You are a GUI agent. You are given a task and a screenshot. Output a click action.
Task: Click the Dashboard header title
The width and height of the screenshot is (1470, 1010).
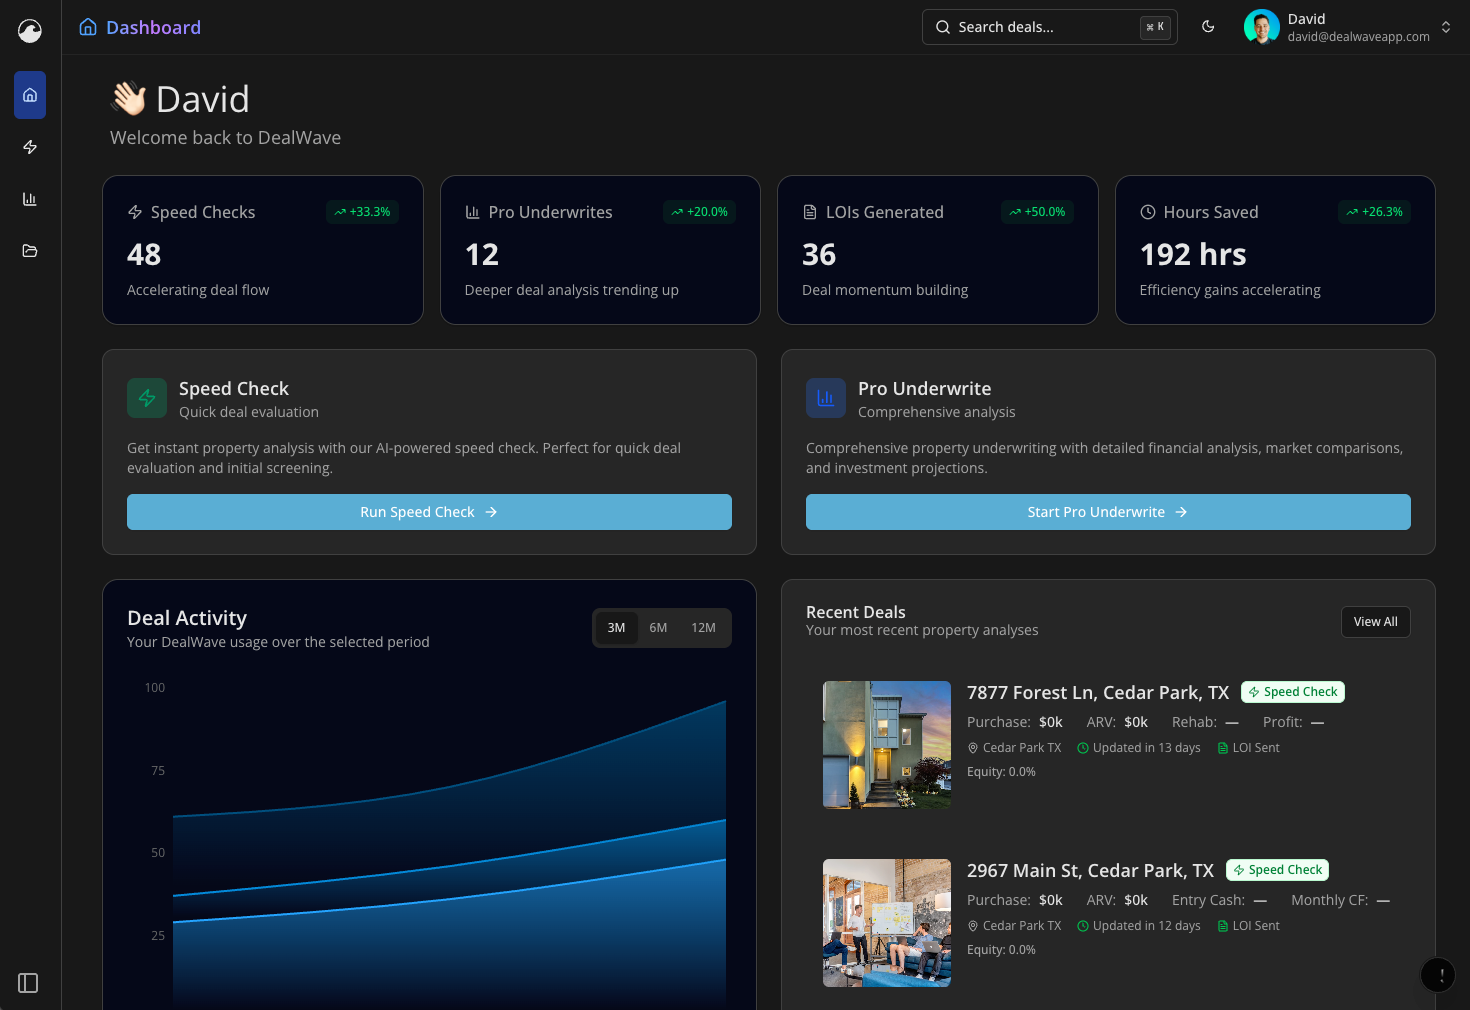154,27
